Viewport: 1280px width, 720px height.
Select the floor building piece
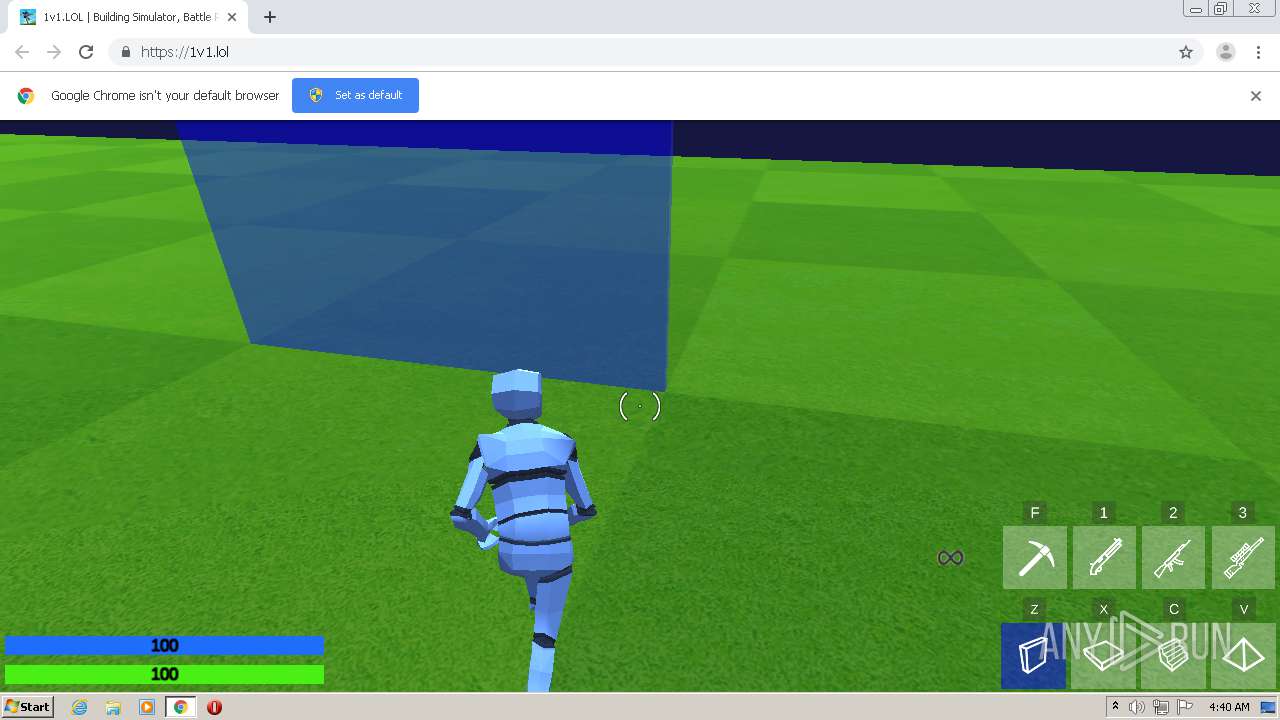[x=1104, y=656]
